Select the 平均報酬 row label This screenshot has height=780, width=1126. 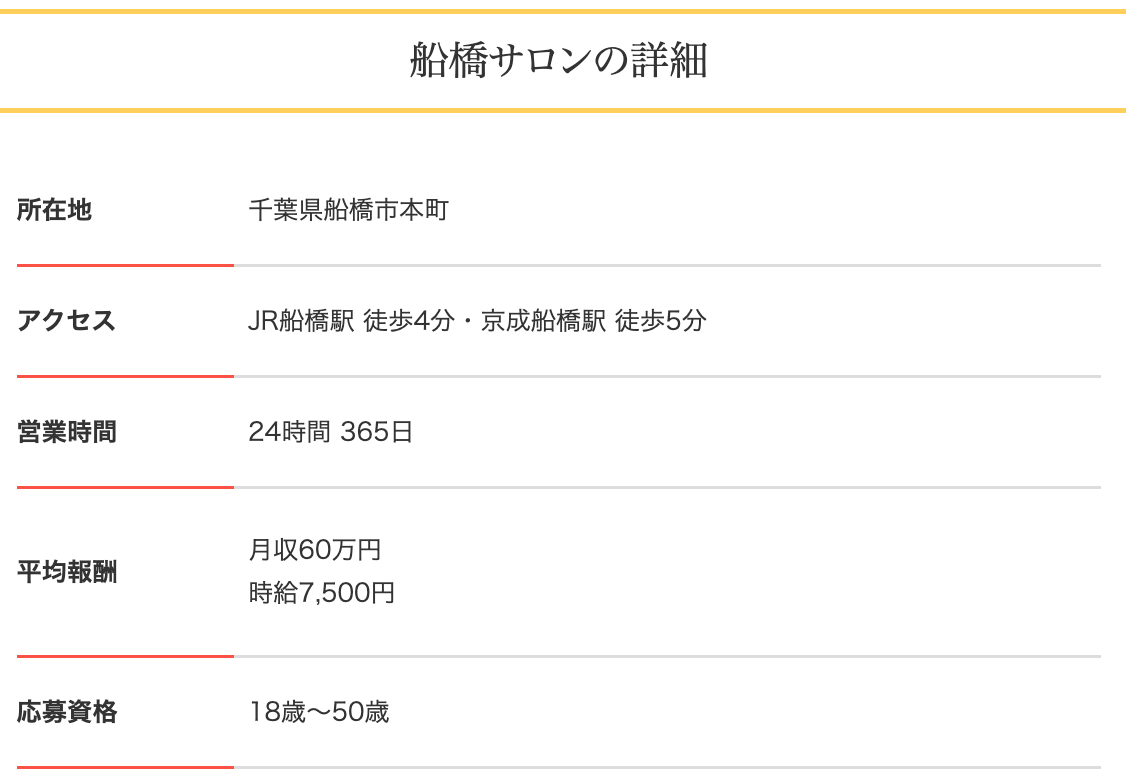67,572
